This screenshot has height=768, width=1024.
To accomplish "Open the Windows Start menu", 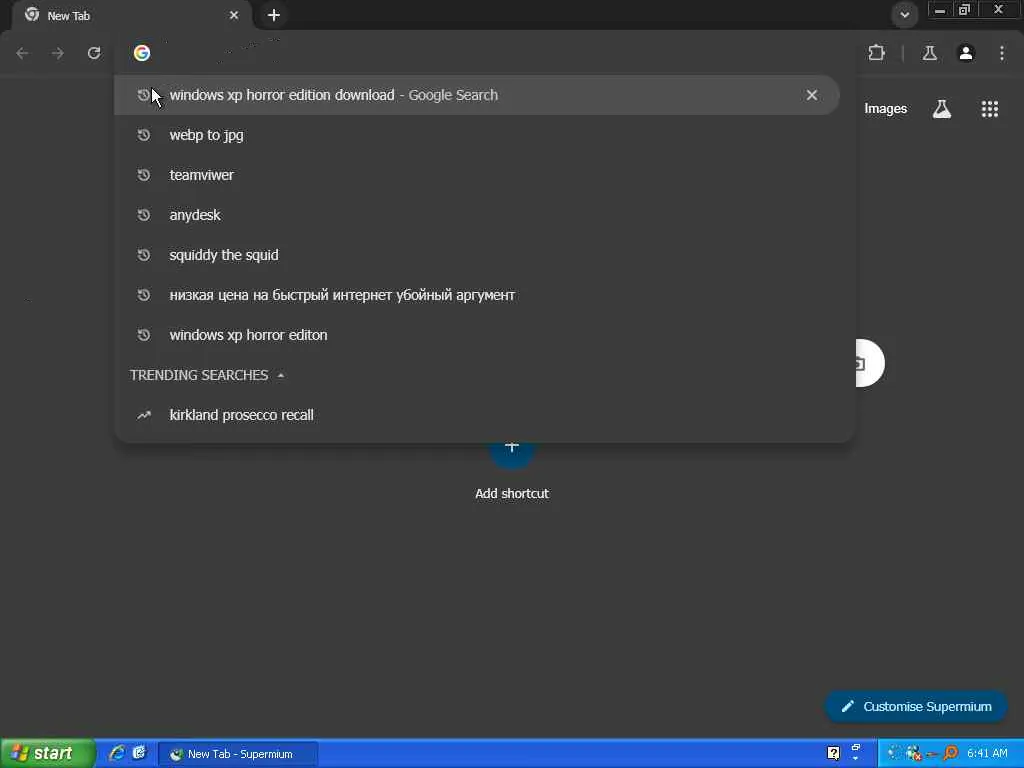I will click(x=46, y=754).
